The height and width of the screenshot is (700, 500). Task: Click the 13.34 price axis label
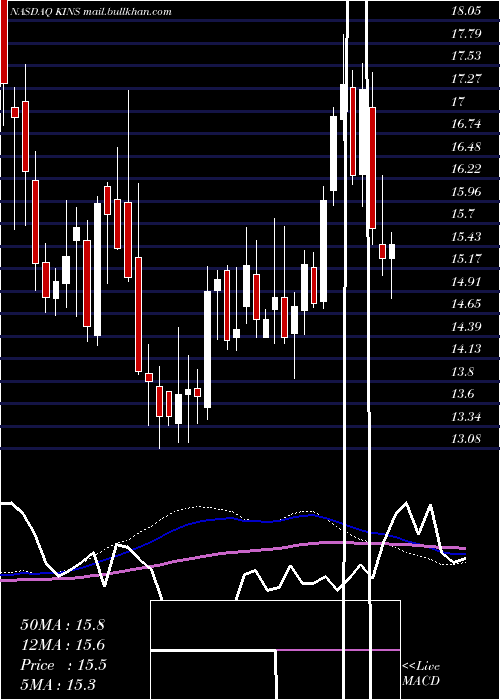[466, 417]
